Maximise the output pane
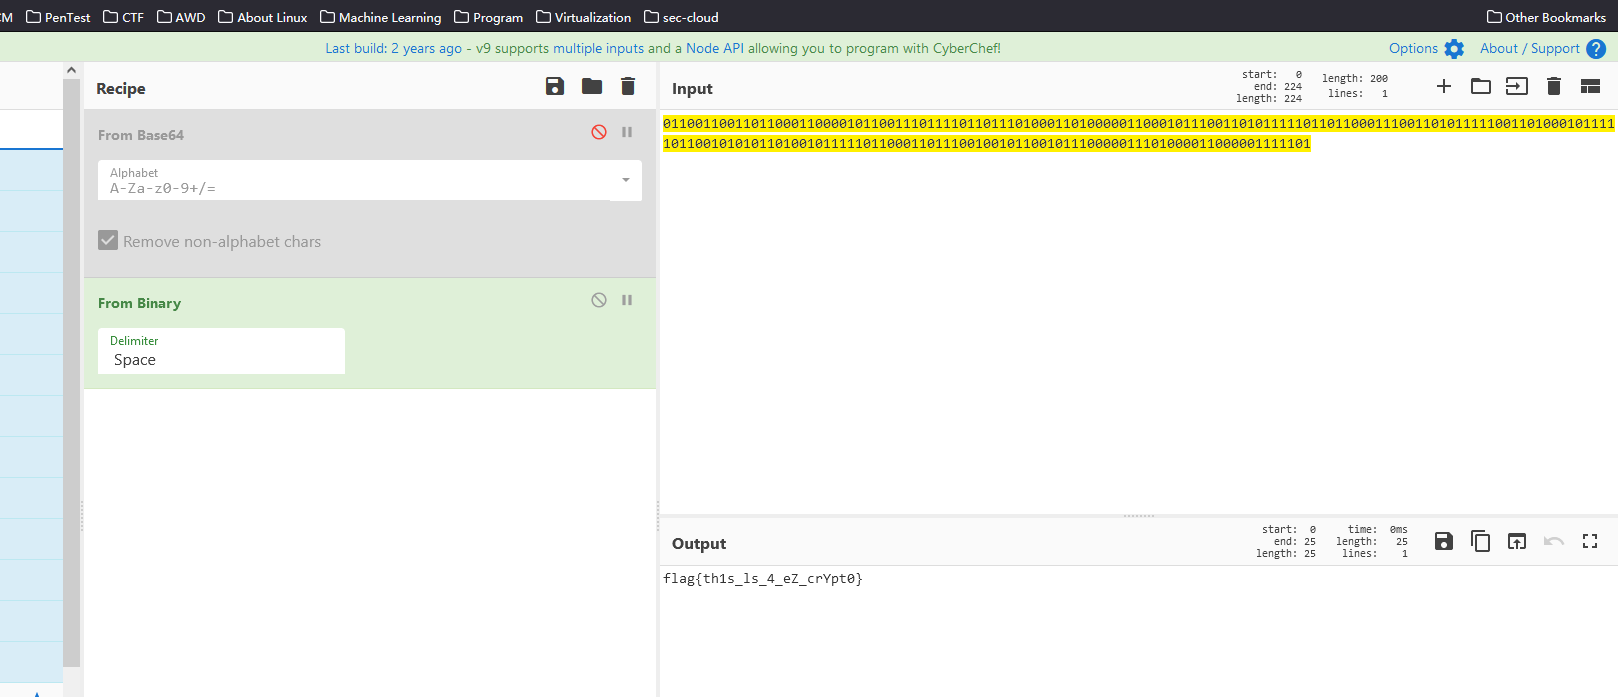 click(x=1590, y=541)
